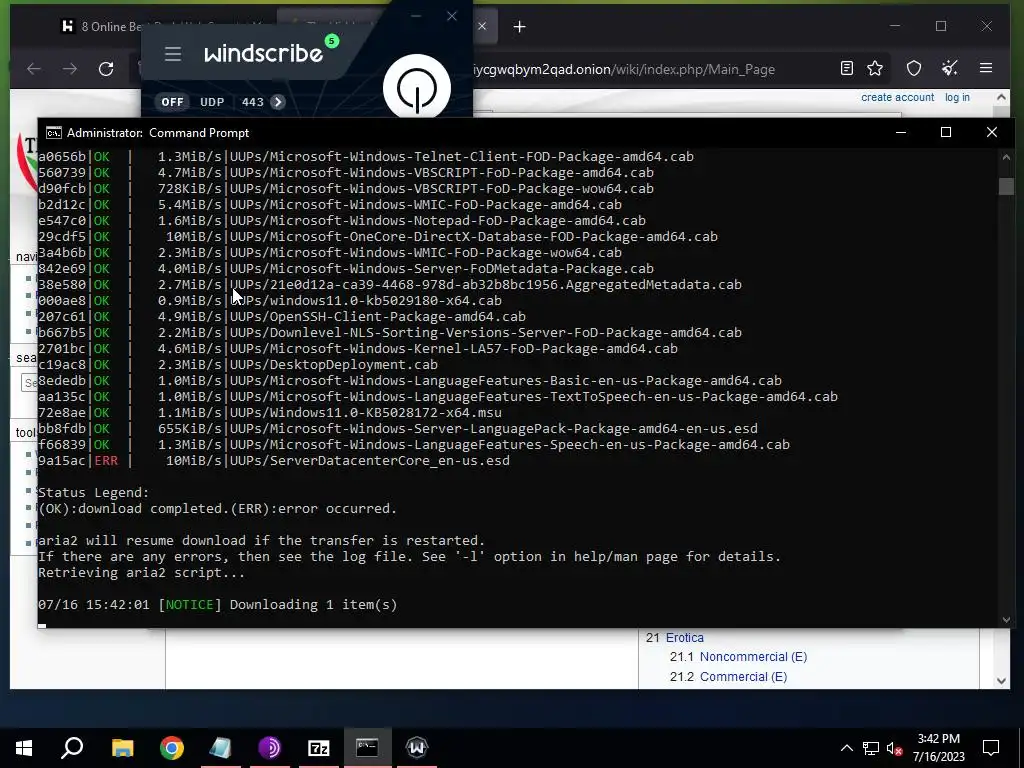Open taskbar Search
1024x768 pixels.
coord(72,748)
